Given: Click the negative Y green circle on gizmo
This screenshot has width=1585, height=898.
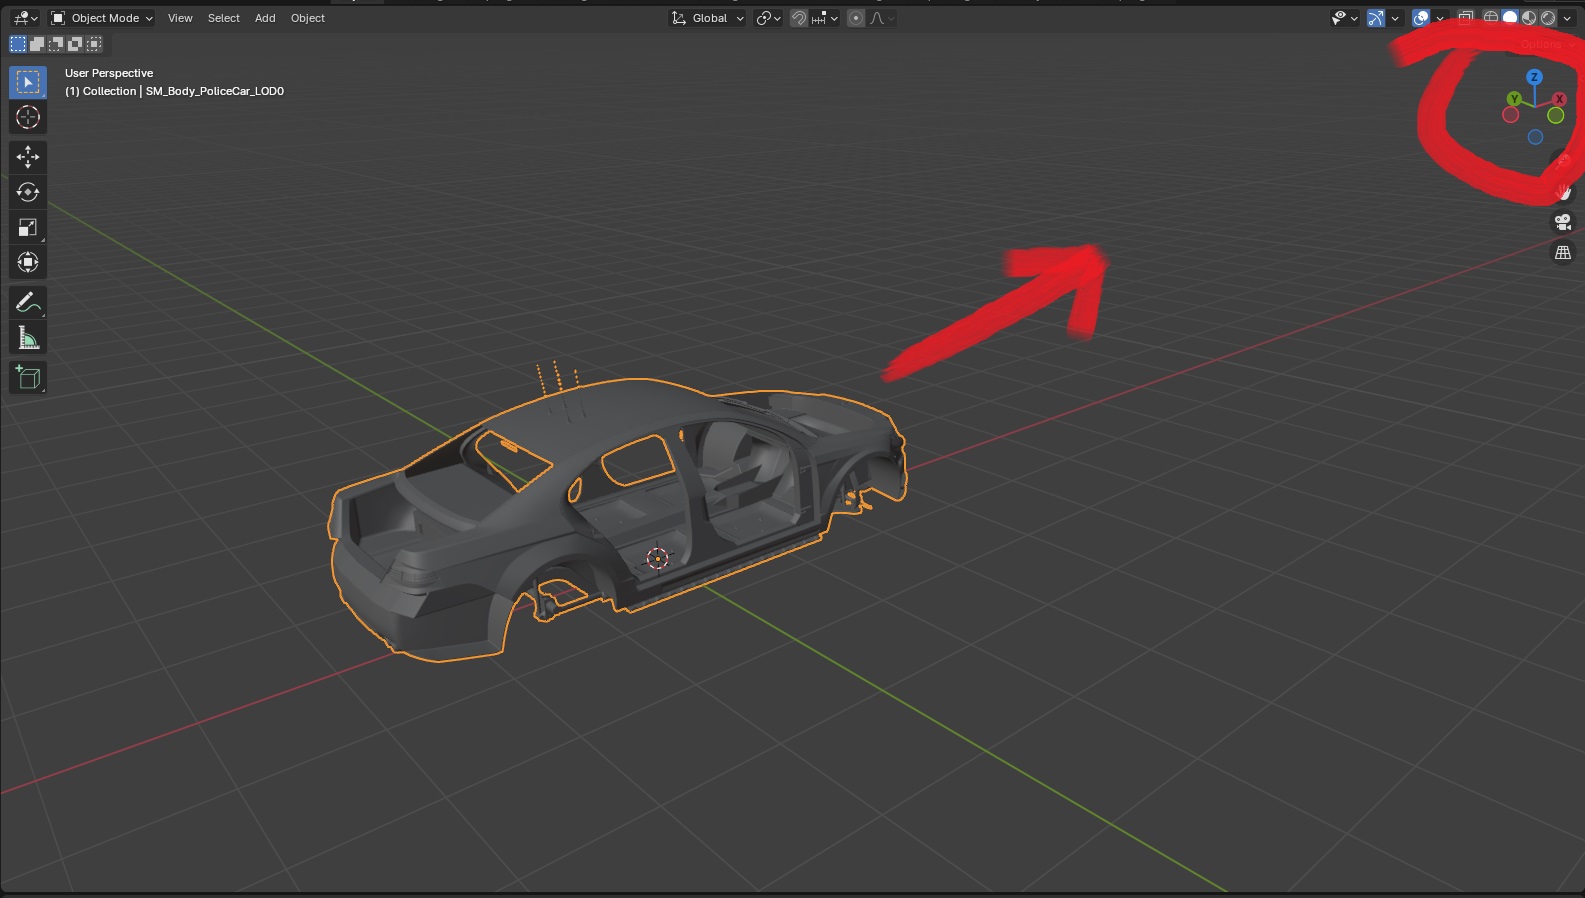Looking at the screenshot, I should [x=1555, y=115].
